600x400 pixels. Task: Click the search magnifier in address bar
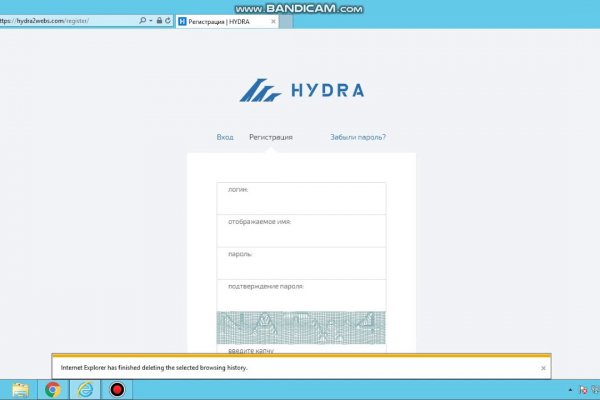point(143,20)
